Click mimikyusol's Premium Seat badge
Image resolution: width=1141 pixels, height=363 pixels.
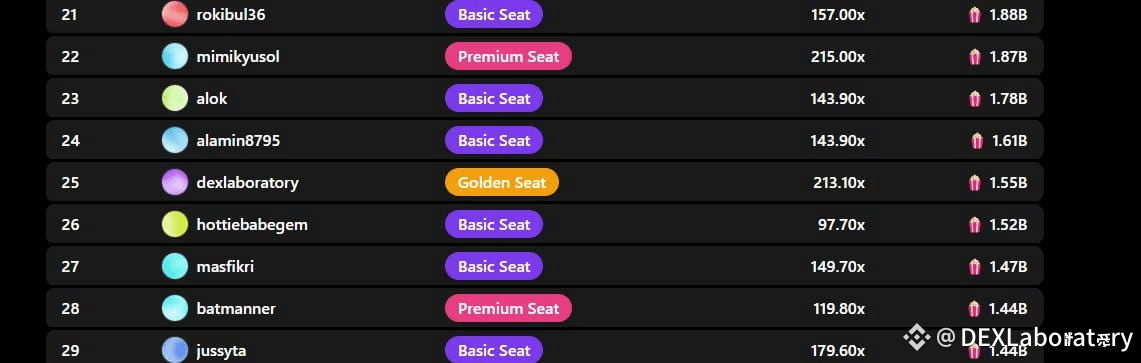[509, 56]
